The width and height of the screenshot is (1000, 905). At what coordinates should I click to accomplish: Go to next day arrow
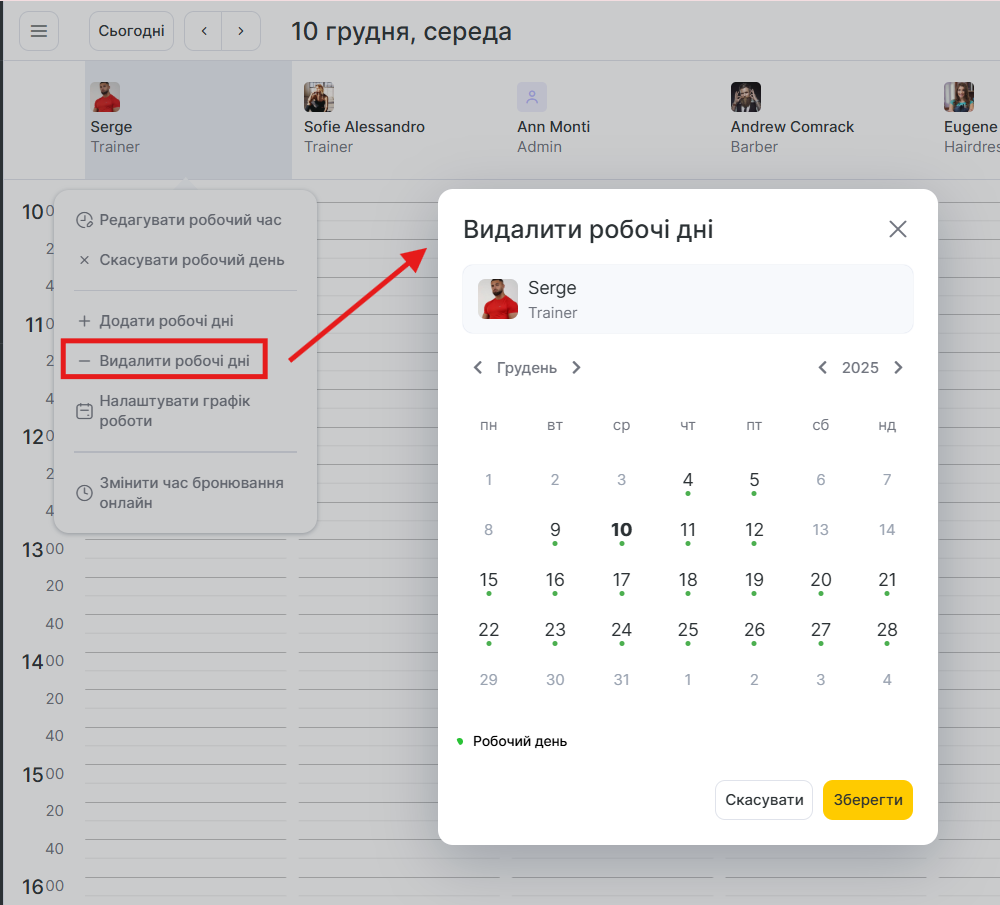241,31
